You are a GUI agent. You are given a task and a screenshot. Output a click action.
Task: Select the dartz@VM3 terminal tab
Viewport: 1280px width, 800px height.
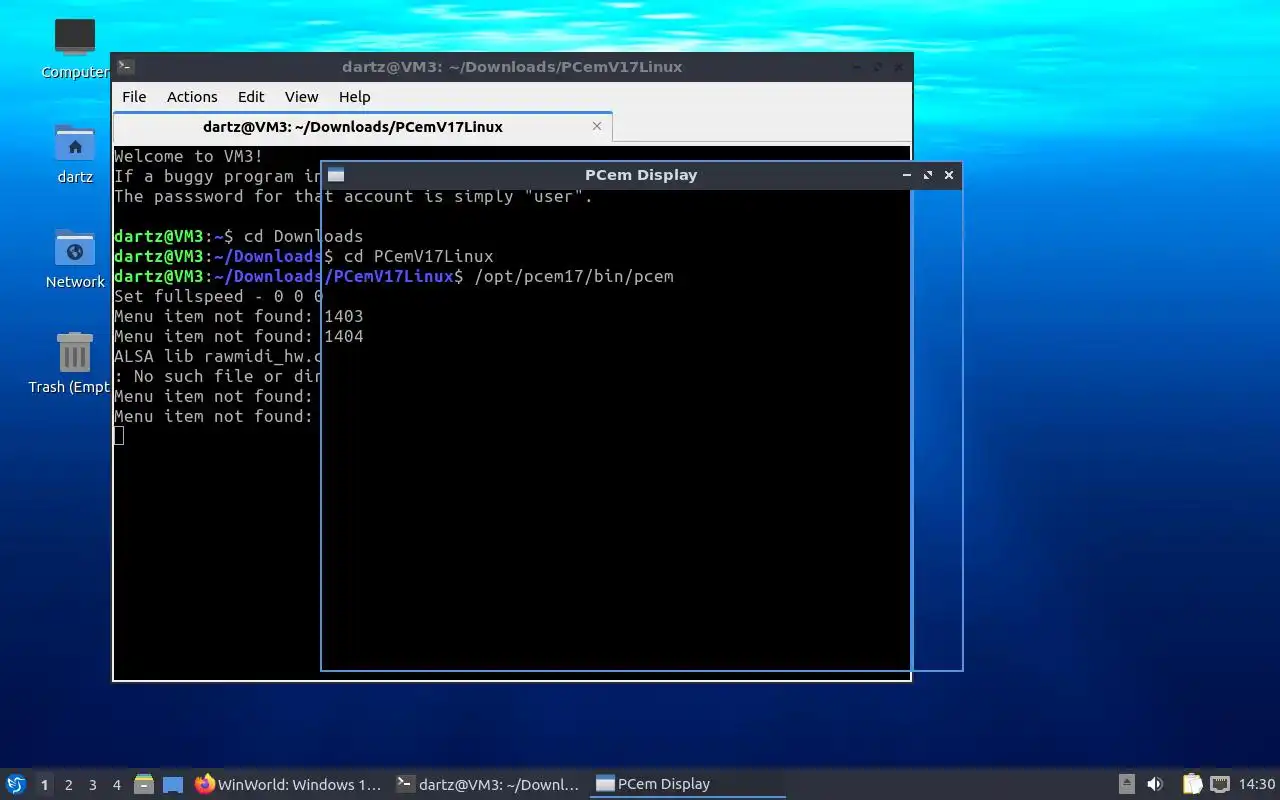coord(362,127)
